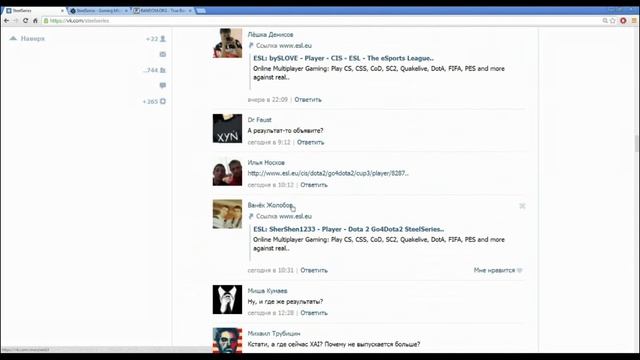640x360 pixels.
Task: Open the esl.eu go4dota2 cup3 player URL
Action: click(328, 173)
